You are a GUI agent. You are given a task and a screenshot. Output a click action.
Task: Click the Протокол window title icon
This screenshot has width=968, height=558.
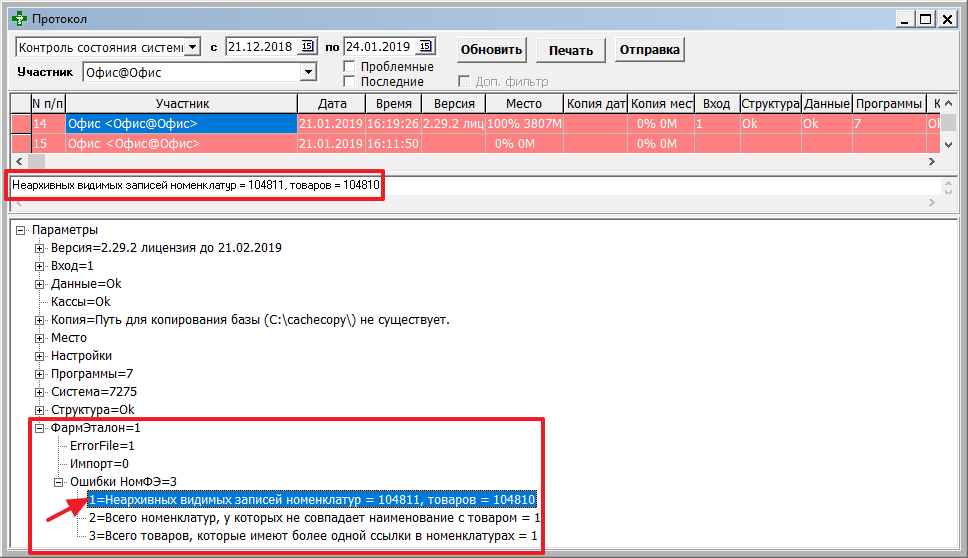click(17, 18)
